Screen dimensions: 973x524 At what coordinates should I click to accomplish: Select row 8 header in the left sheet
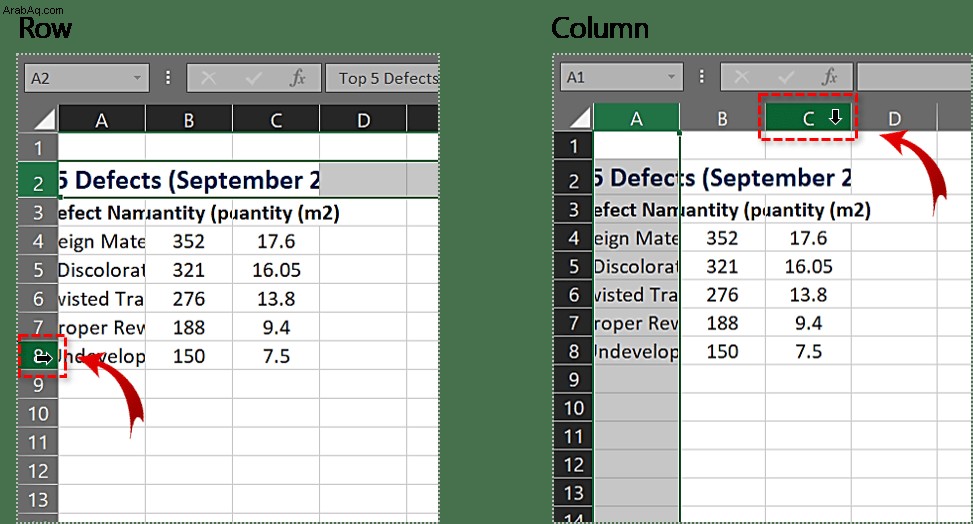click(38, 356)
